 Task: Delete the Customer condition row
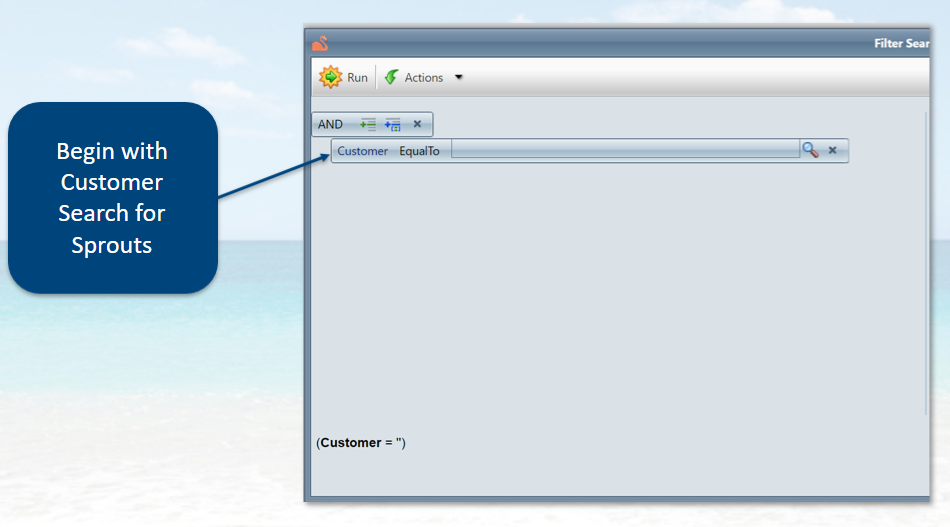(832, 151)
